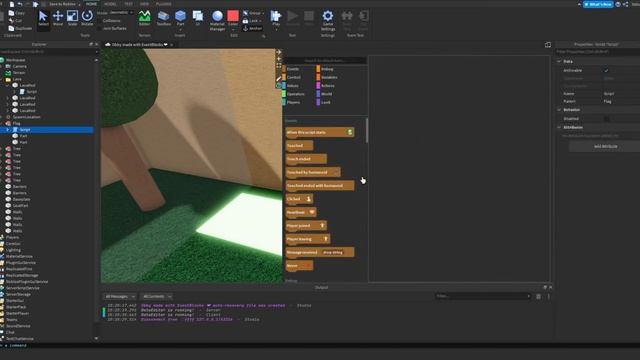Click the Players category color square

[x=284, y=102]
